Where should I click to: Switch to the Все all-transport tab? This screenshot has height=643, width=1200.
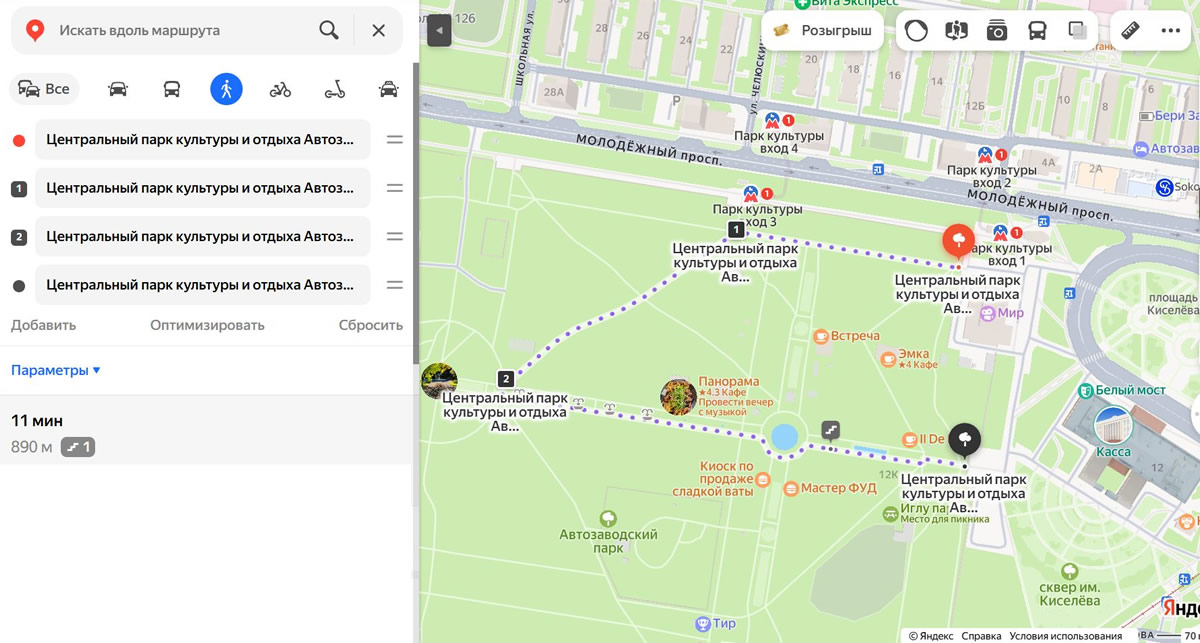tap(45, 89)
